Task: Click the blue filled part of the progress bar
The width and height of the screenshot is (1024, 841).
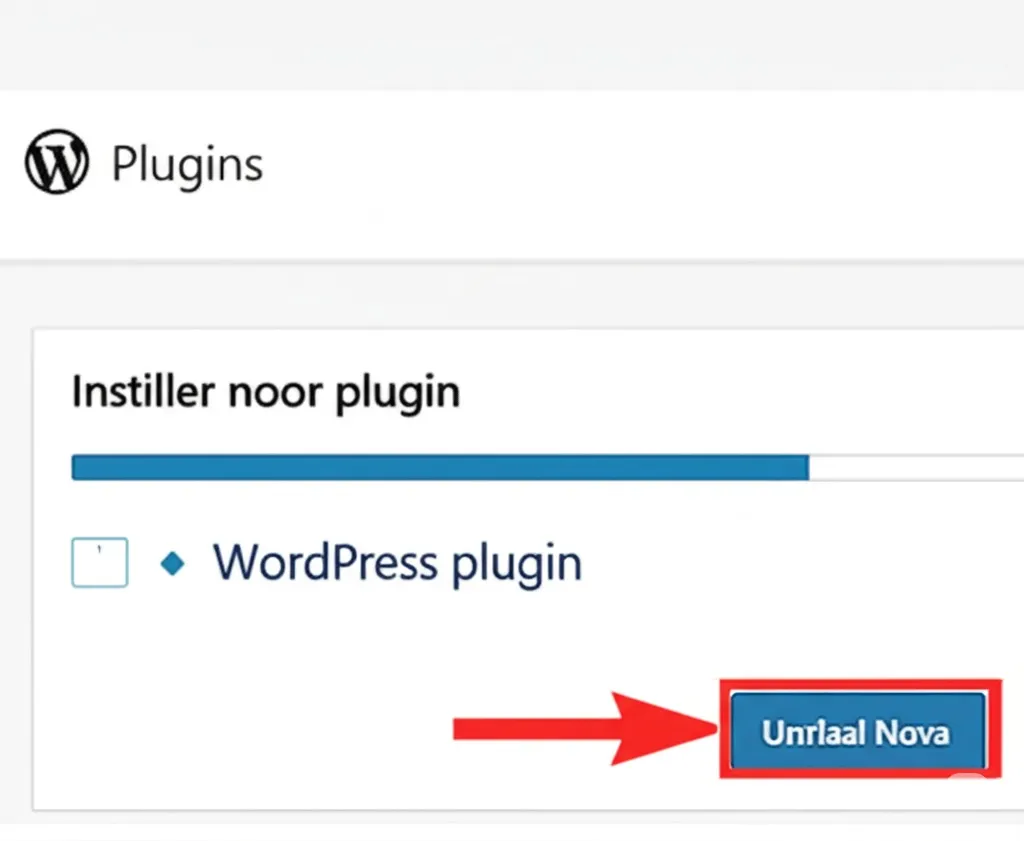Action: (x=440, y=467)
